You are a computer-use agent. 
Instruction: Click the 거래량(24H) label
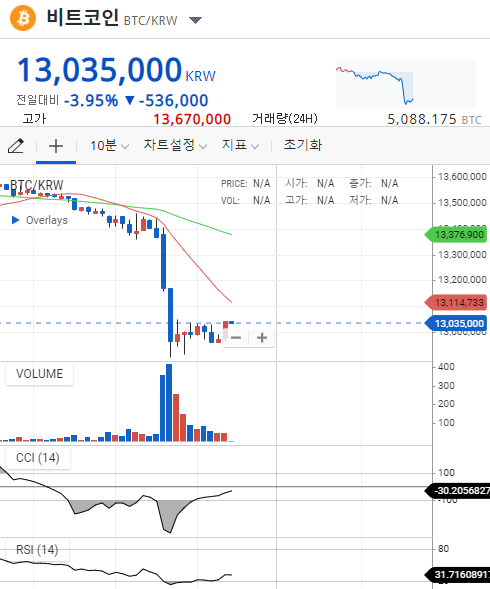pyautogui.click(x=285, y=119)
